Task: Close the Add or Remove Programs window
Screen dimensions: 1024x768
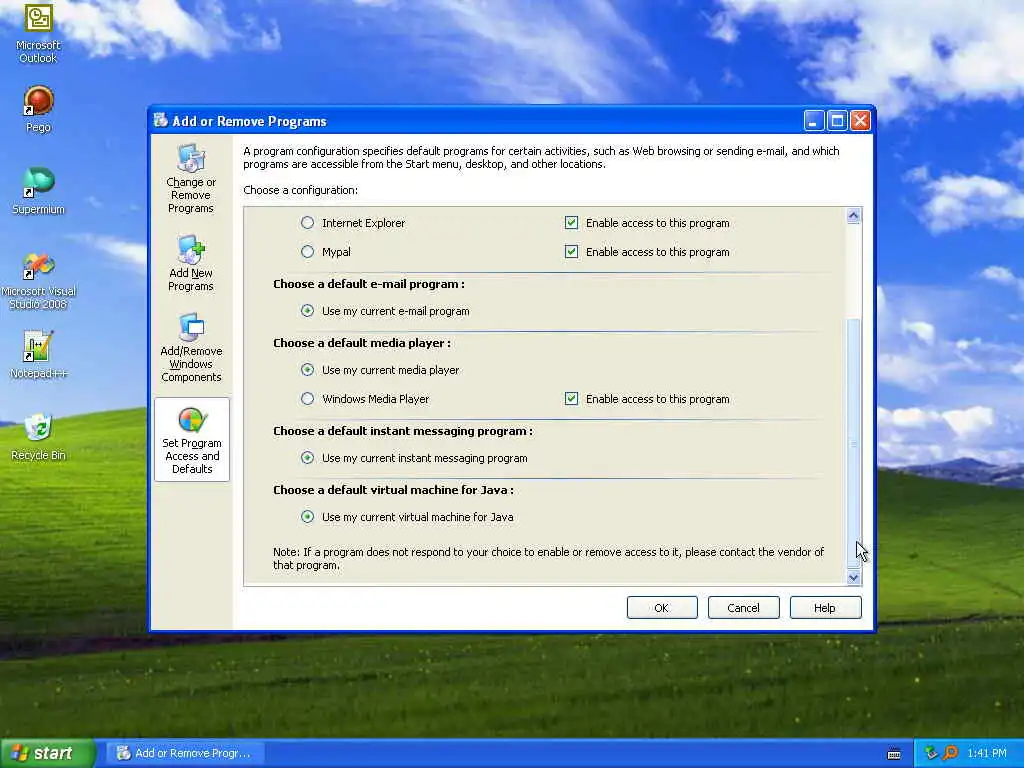Action: [x=860, y=121]
